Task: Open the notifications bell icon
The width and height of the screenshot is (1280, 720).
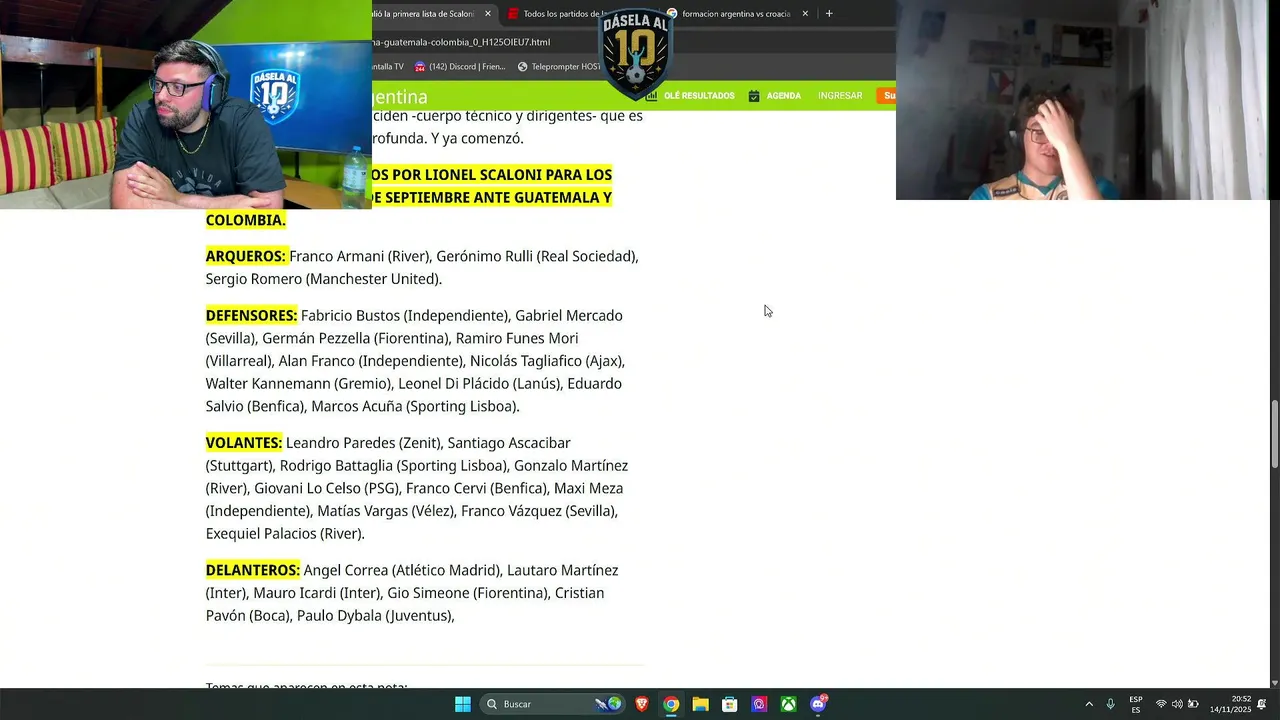Action: [x=1262, y=704]
